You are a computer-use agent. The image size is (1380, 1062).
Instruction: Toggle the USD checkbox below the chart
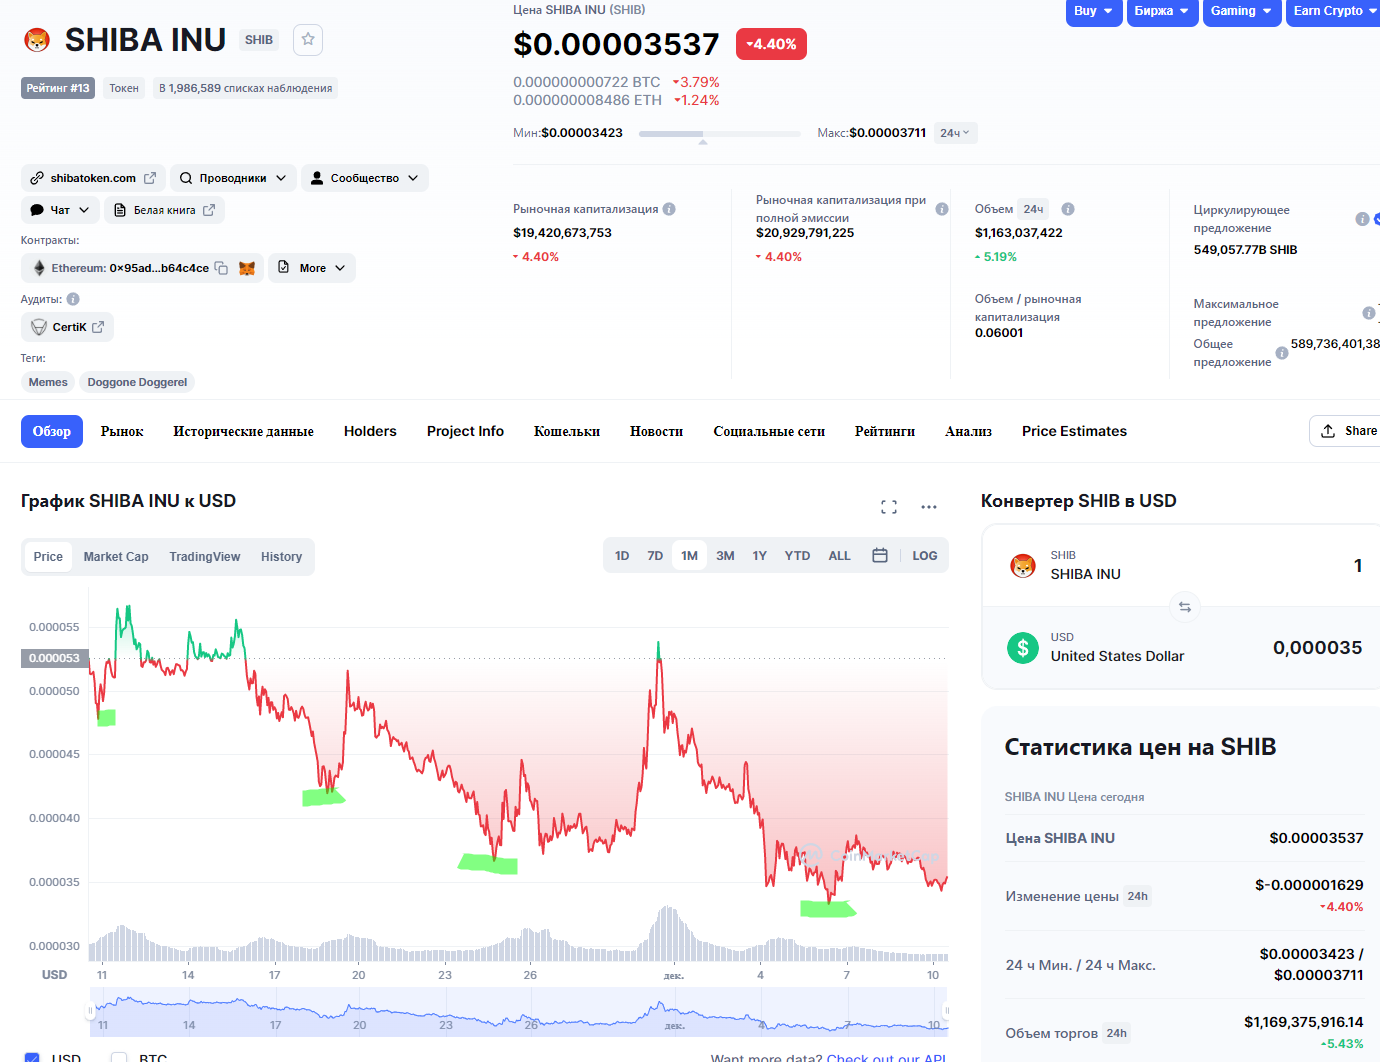32,1057
